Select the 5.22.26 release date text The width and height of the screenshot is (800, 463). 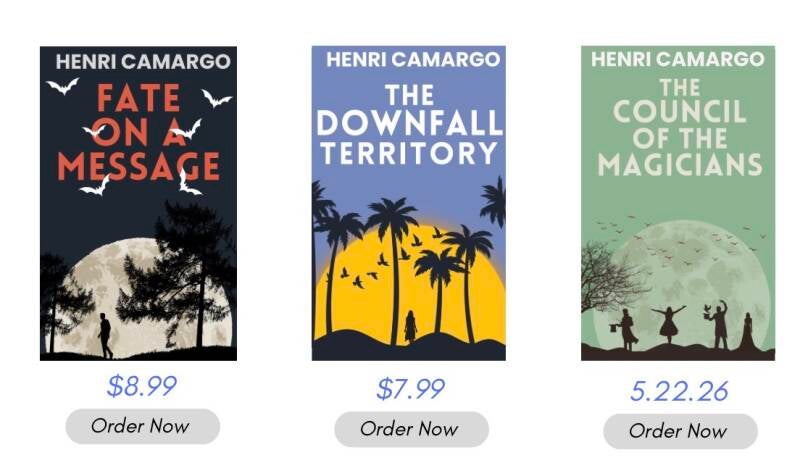(679, 391)
